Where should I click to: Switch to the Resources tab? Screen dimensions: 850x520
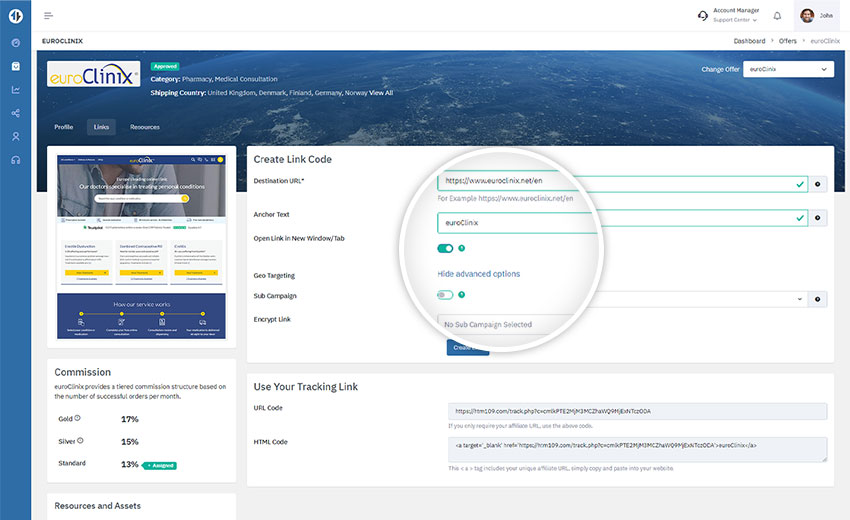coord(145,127)
